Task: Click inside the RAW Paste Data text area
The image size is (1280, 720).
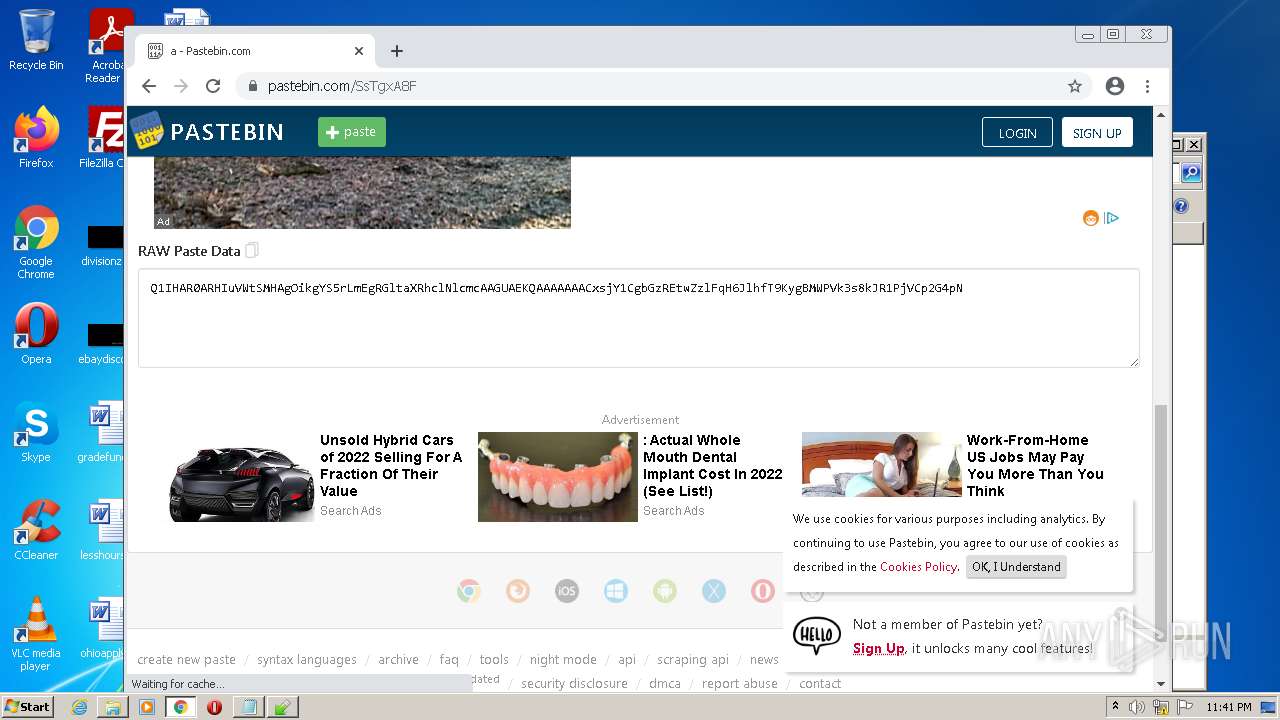Action: click(x=638, y=318)
